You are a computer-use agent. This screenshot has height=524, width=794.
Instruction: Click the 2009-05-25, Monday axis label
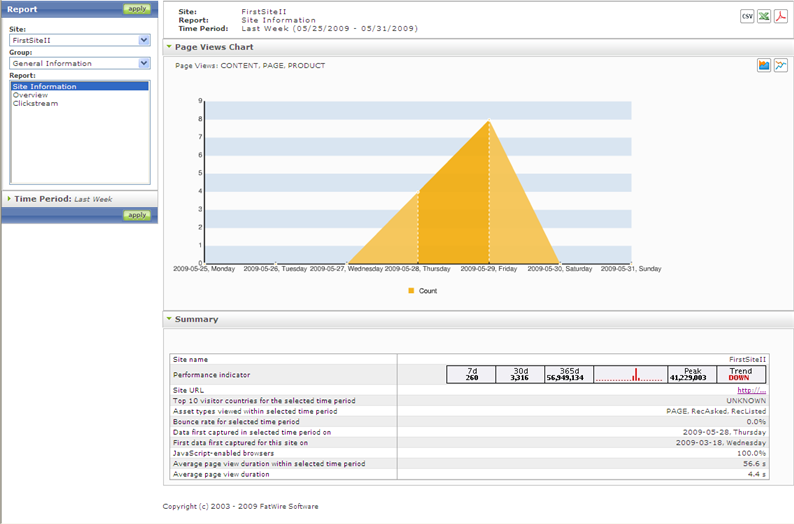click(204, 269)
